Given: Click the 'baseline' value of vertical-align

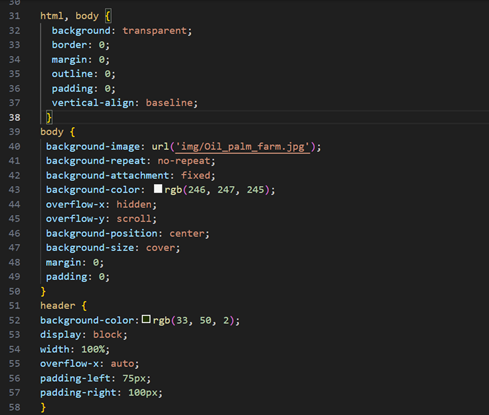Looking at the screenshot, I should 169,103.
